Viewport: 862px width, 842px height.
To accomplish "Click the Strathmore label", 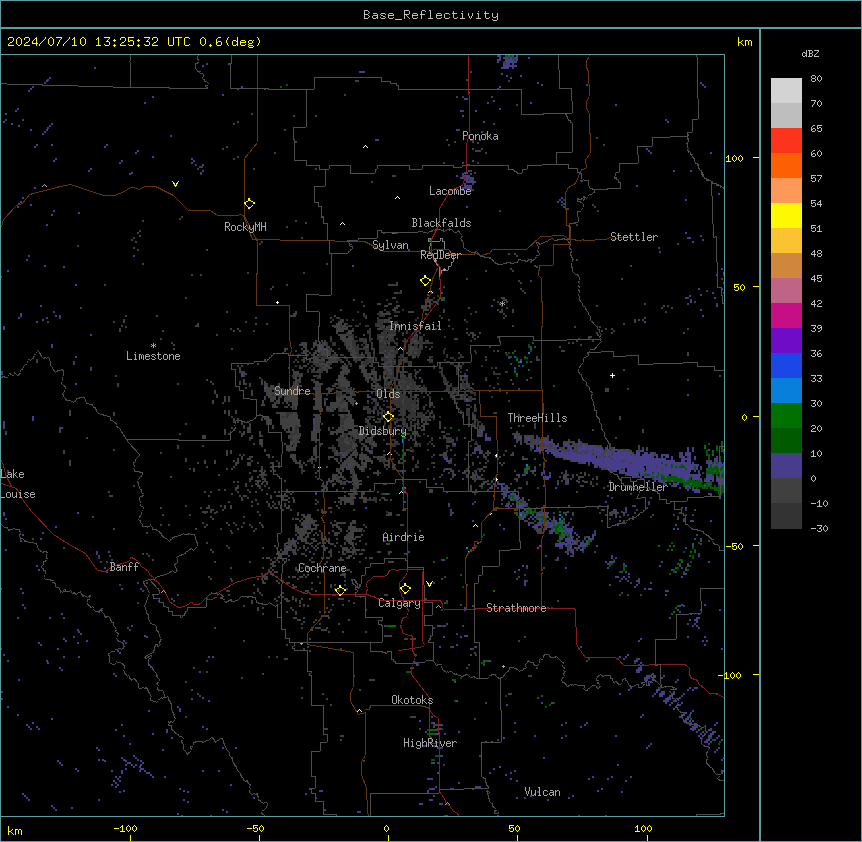I will (516, 608).
